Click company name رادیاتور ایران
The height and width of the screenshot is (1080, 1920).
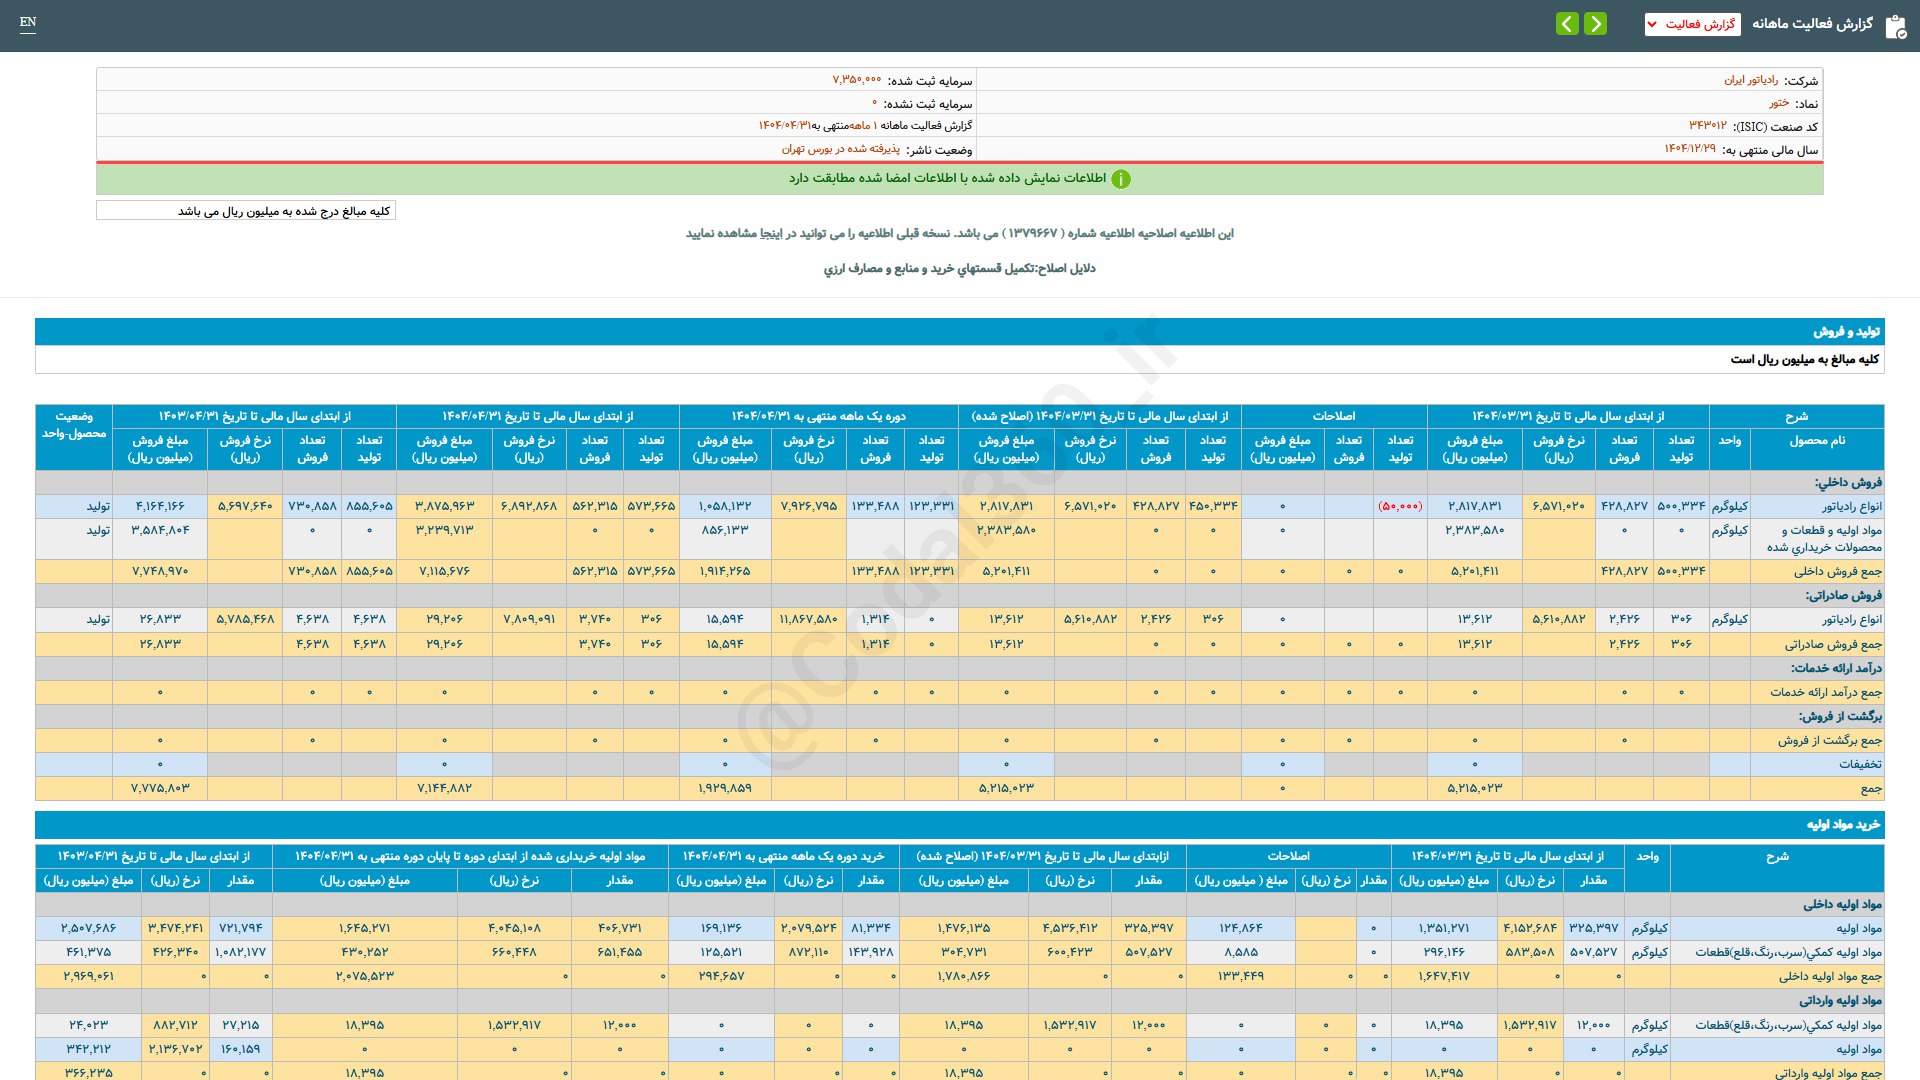tap(1751, 80)
